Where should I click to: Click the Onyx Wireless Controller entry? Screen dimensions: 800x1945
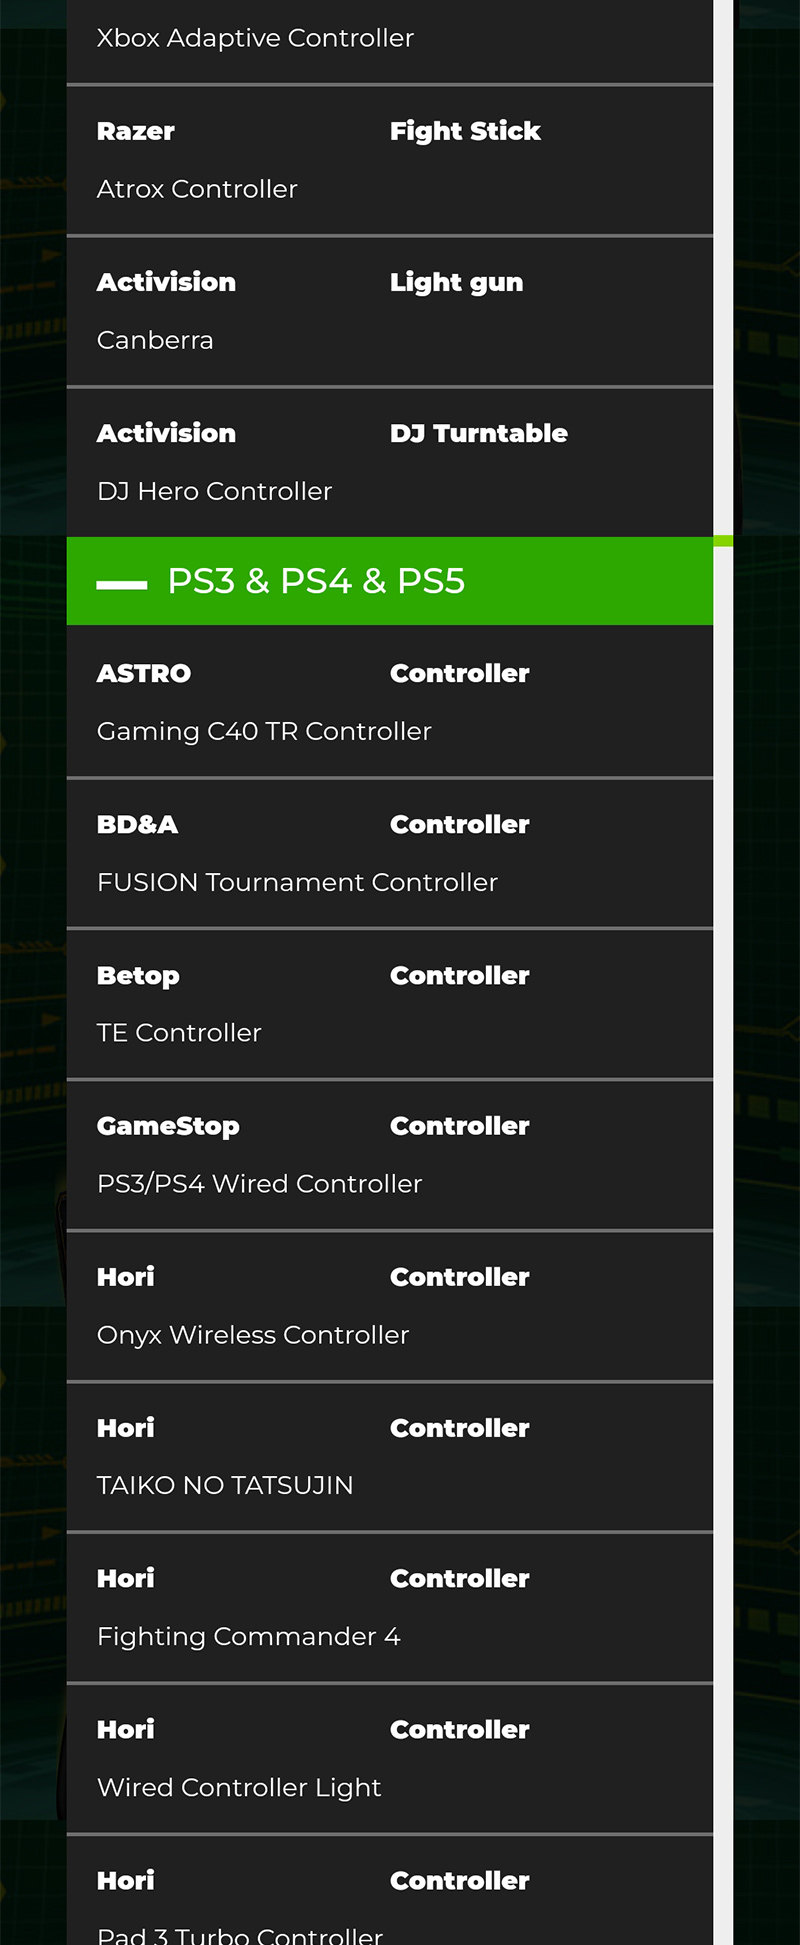[253, 1335]
